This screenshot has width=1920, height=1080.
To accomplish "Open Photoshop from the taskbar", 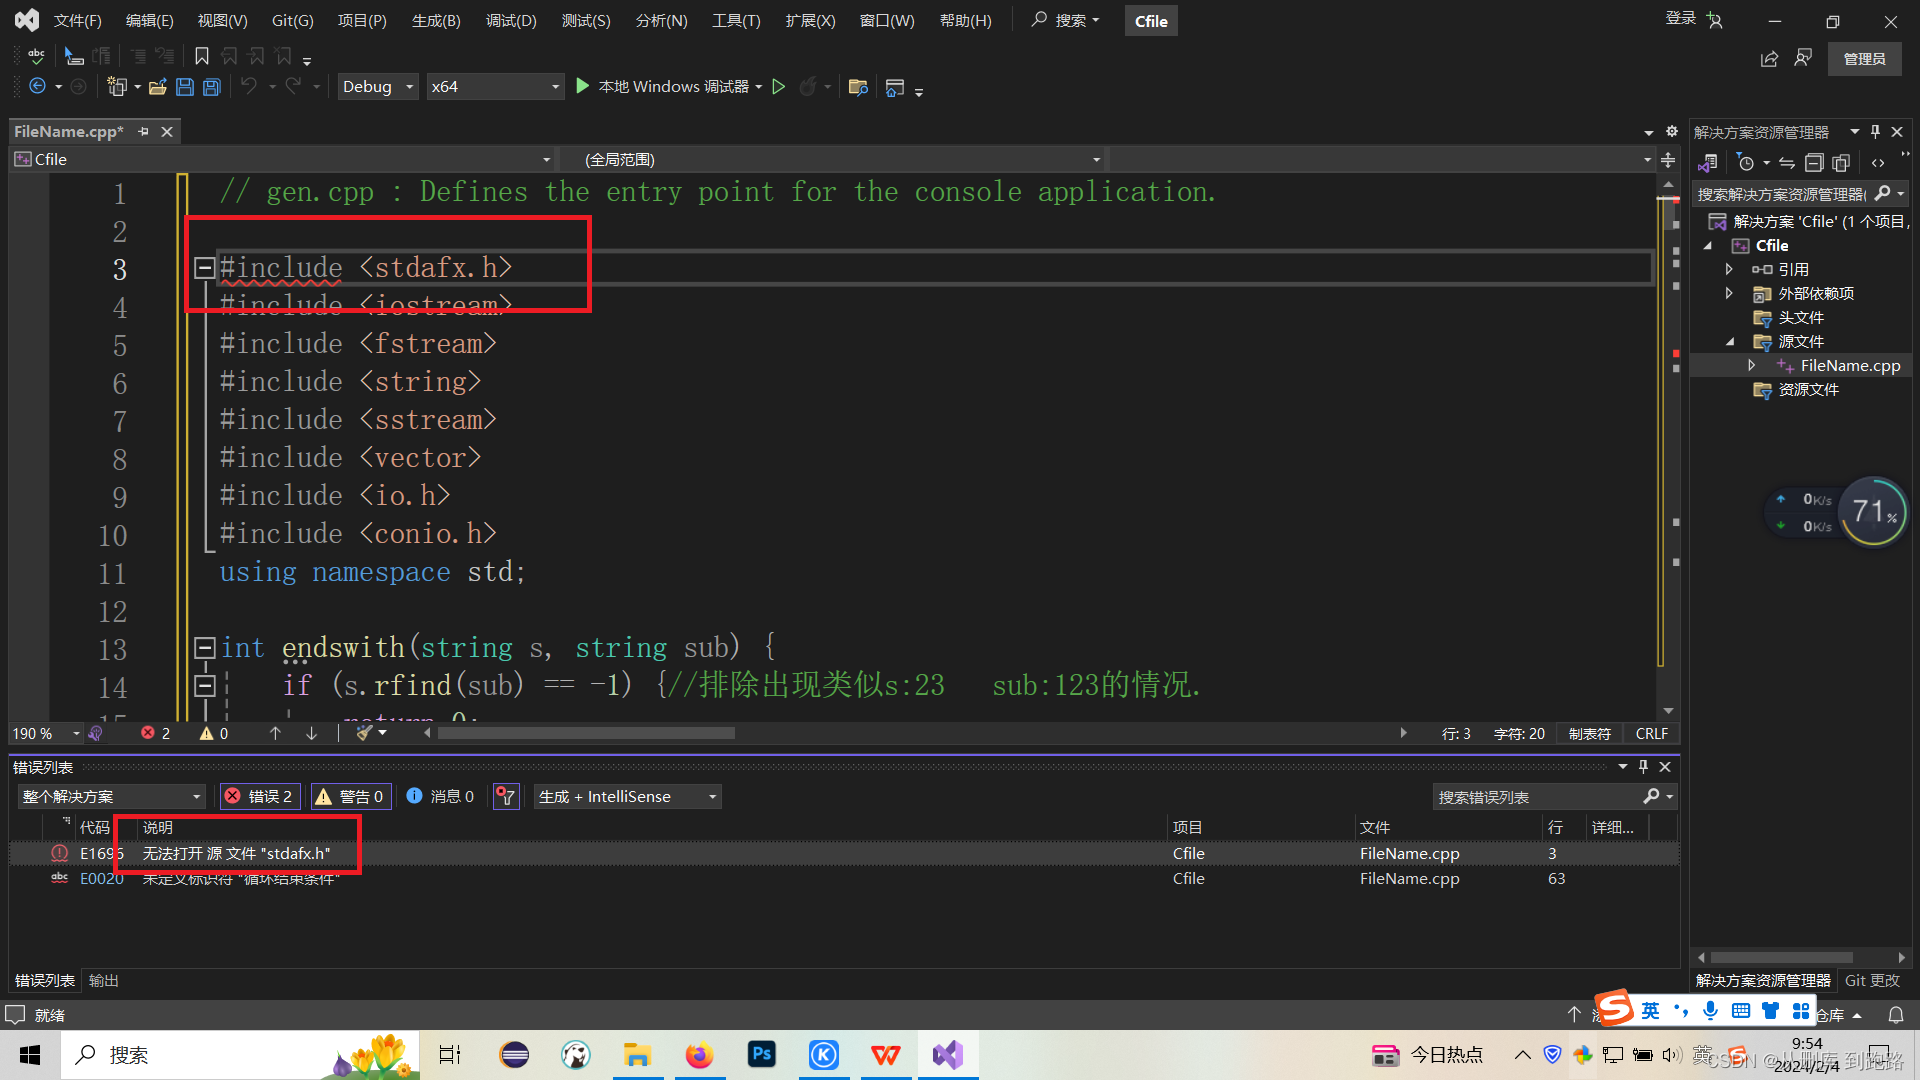I will (761, 1055).
